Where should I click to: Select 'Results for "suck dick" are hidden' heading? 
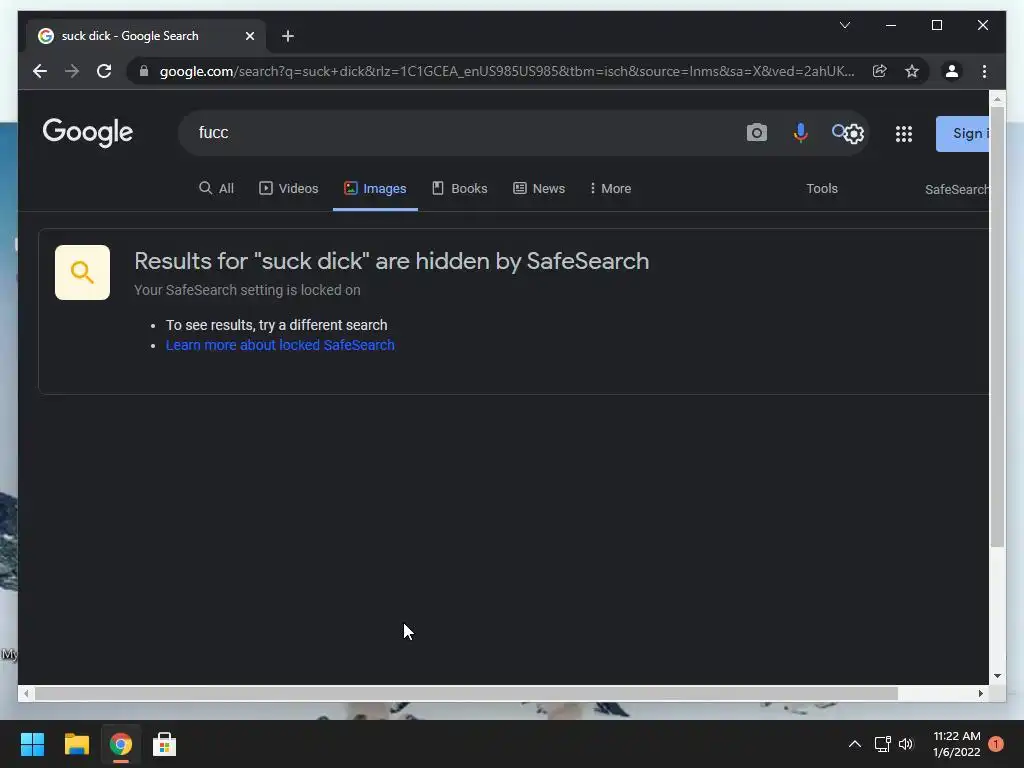[x=391, y=261]
